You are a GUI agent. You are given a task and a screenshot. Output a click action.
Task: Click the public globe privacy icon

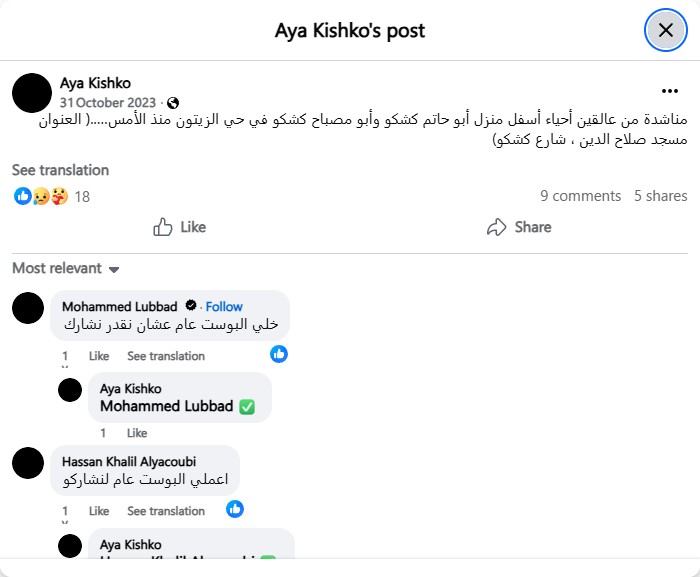tap(173, 103)
